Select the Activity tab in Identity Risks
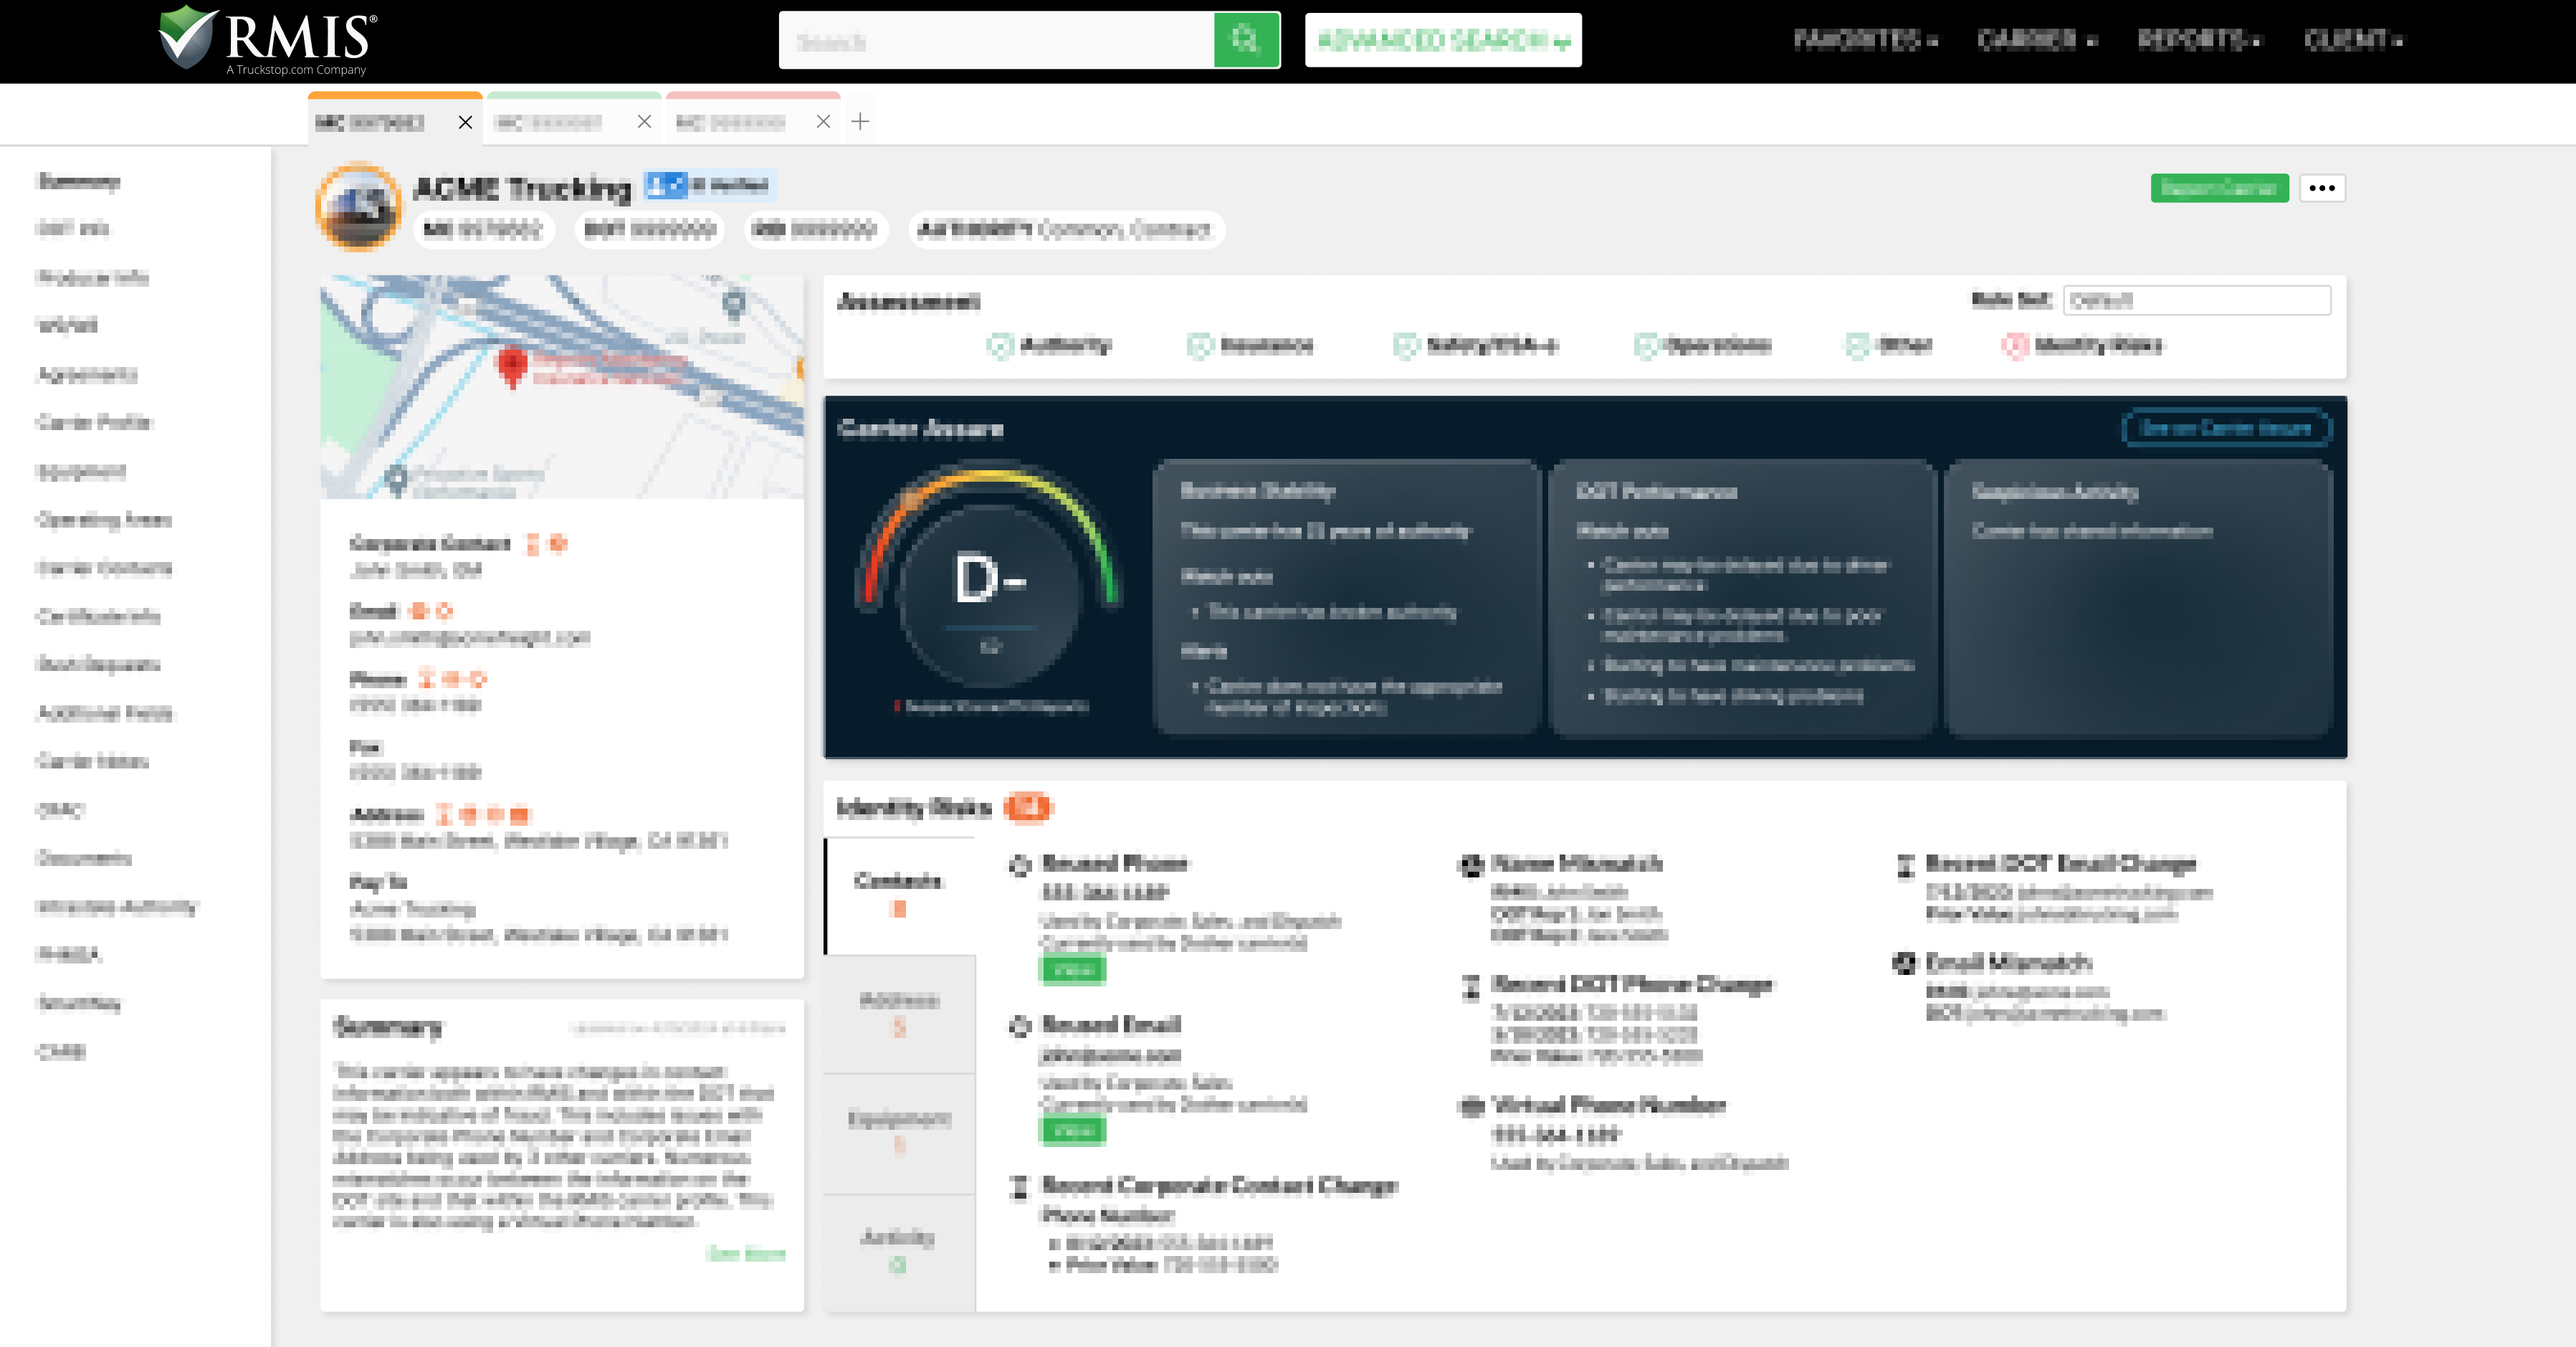The image size is (2576, 1347). 899,1252
